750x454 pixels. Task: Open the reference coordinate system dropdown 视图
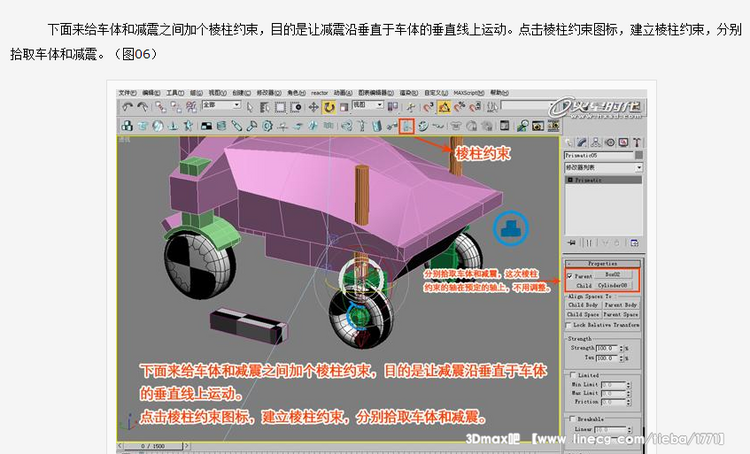pyautogui.click(x=369, y=105)
